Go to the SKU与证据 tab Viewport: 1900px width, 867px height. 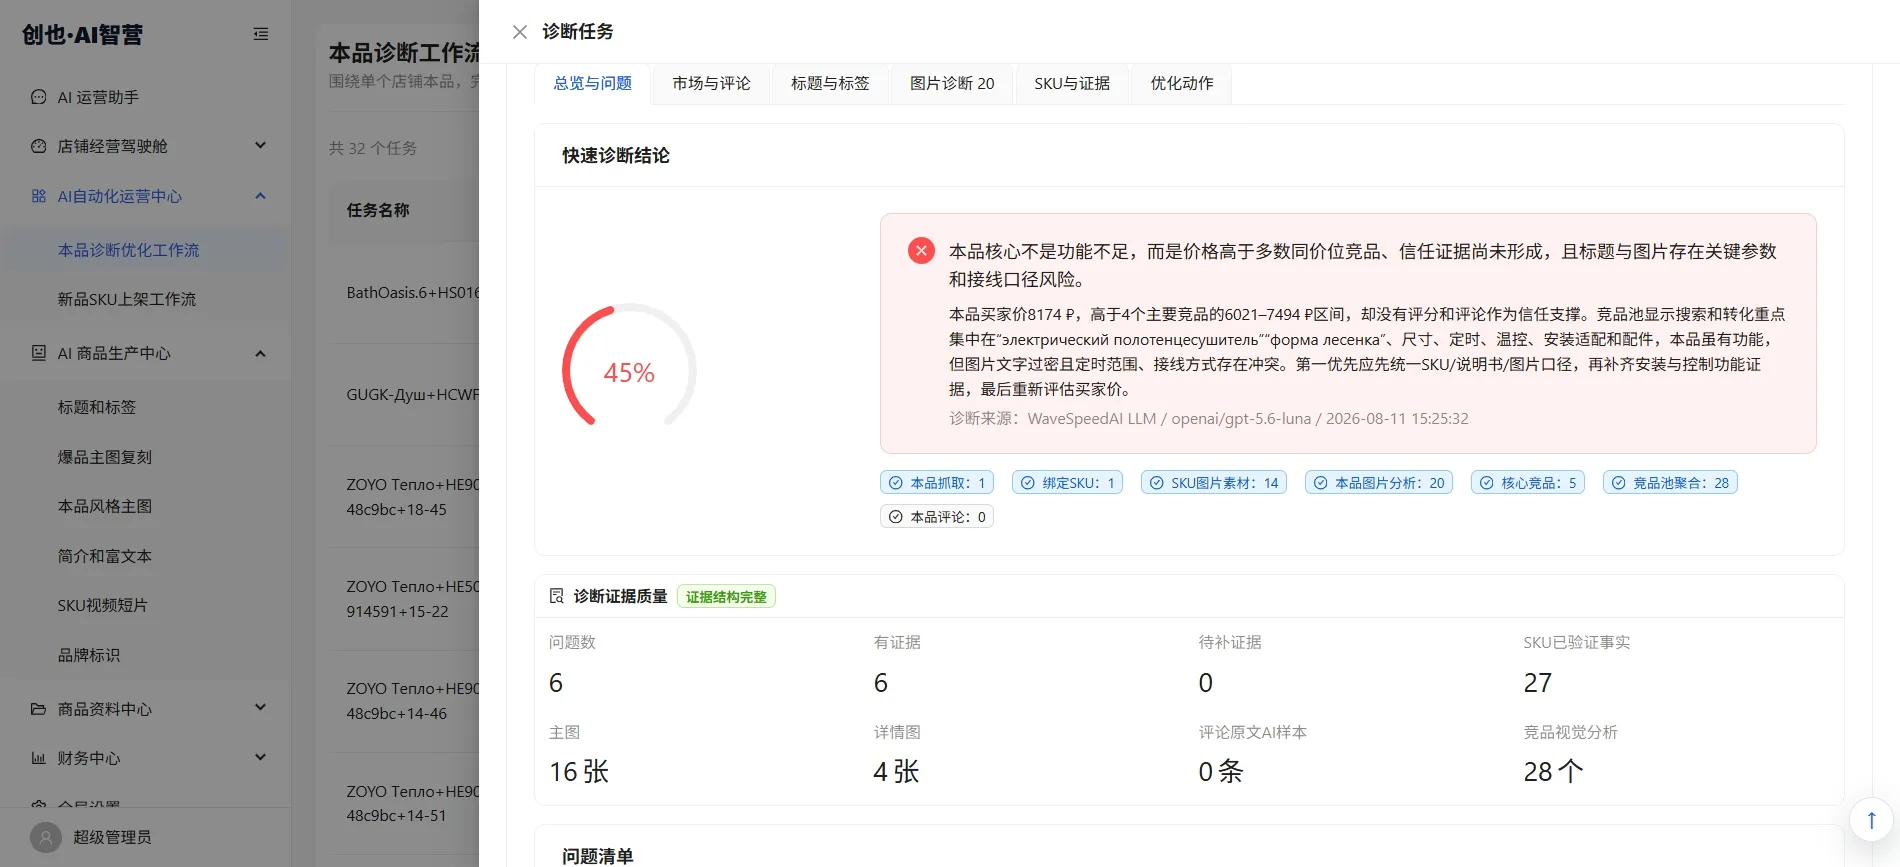1072,84
